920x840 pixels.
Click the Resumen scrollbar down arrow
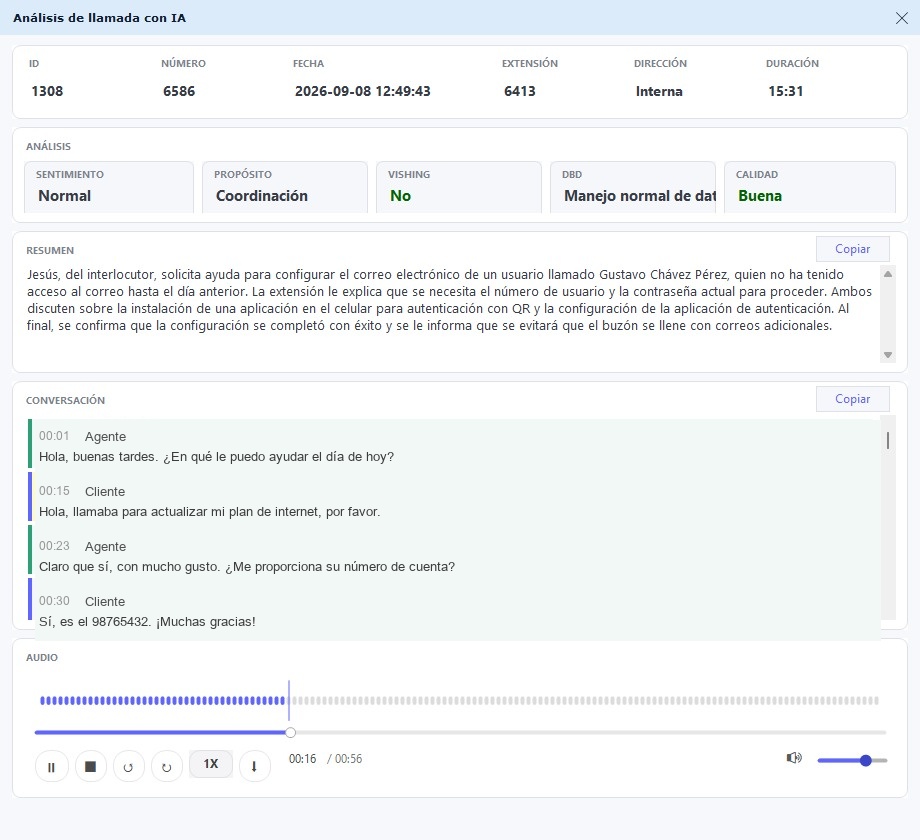[888, 355]
